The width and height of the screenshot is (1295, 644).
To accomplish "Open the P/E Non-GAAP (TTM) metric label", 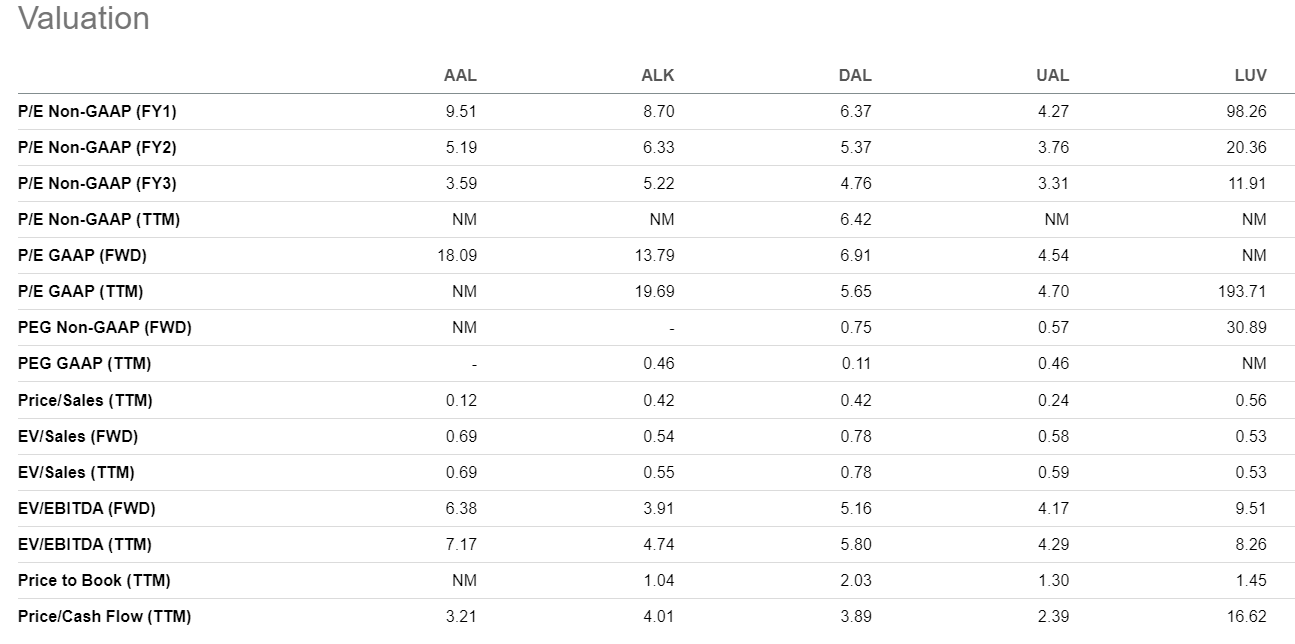I will coord(99,219).
